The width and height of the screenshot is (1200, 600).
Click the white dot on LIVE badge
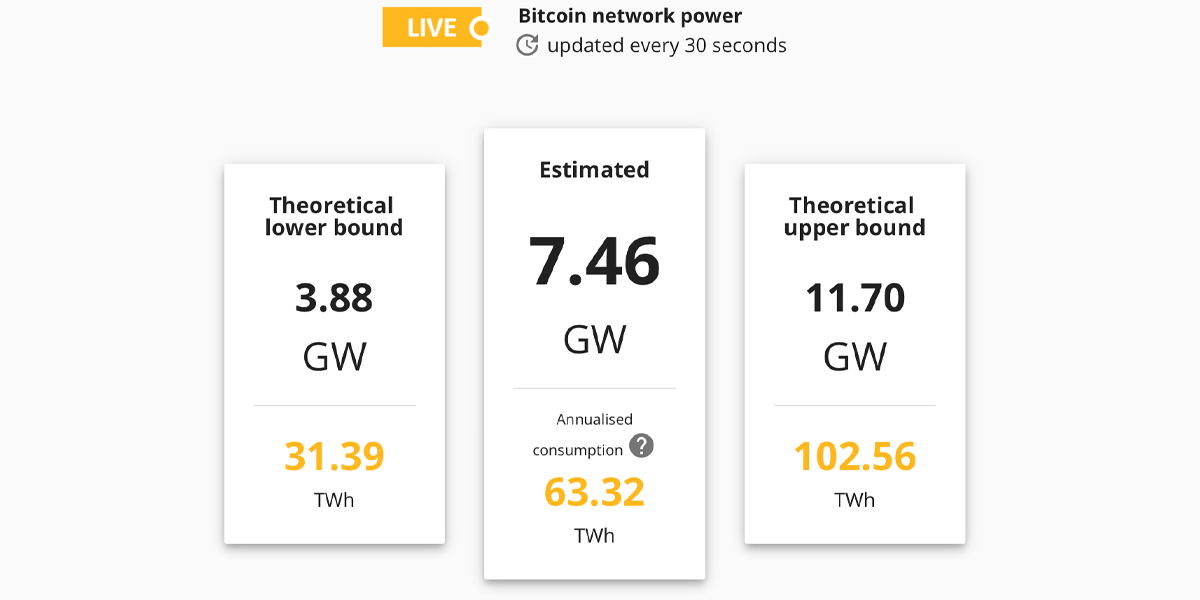click(480, 28)
